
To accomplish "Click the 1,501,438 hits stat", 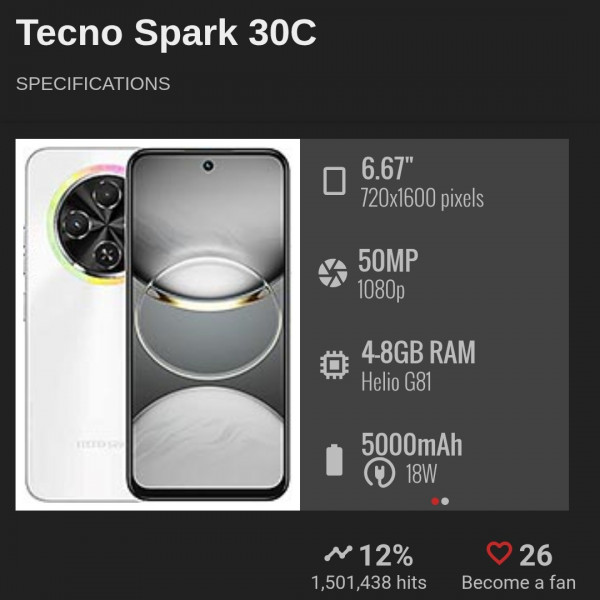I will click(x=369, y=583).
